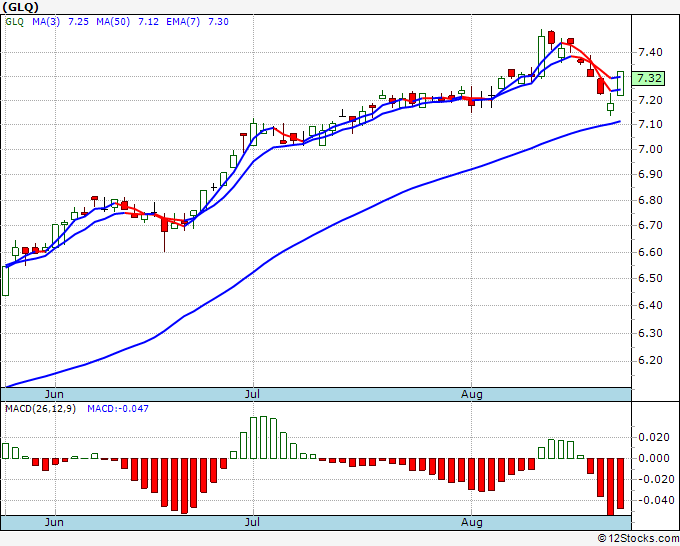
Task: Click the 7.00 price axis label
Action: pyautogui.click(x=650, y=149)
